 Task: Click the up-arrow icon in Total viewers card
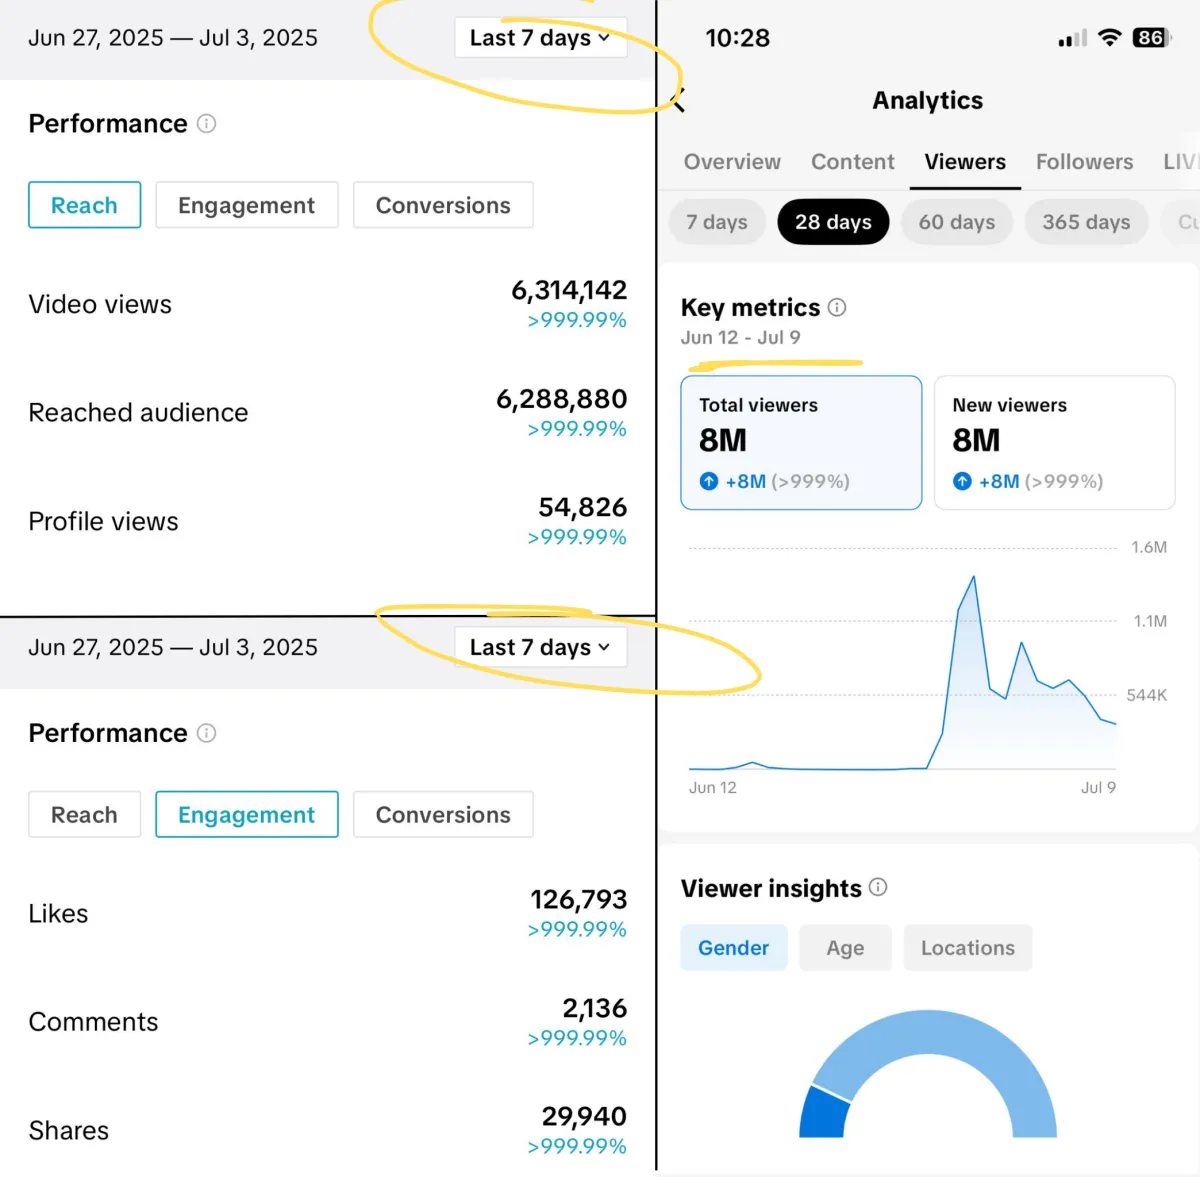tap(709, 481)
